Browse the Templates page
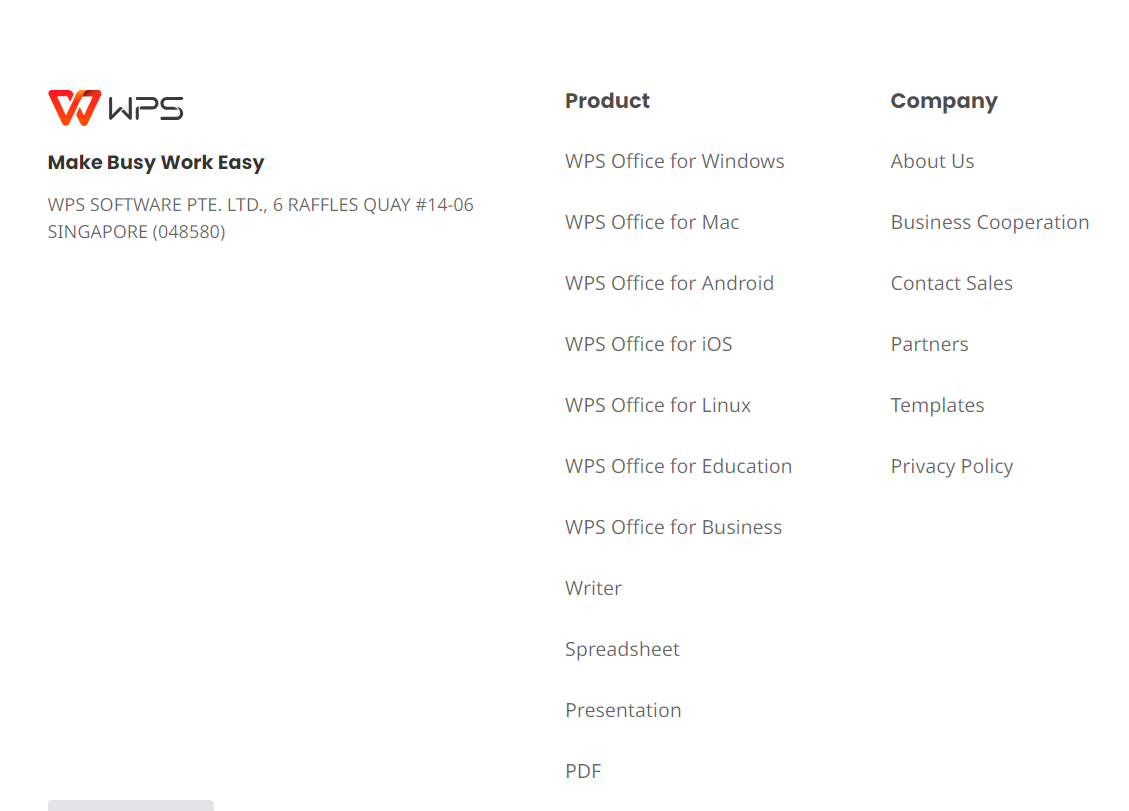 937,405
